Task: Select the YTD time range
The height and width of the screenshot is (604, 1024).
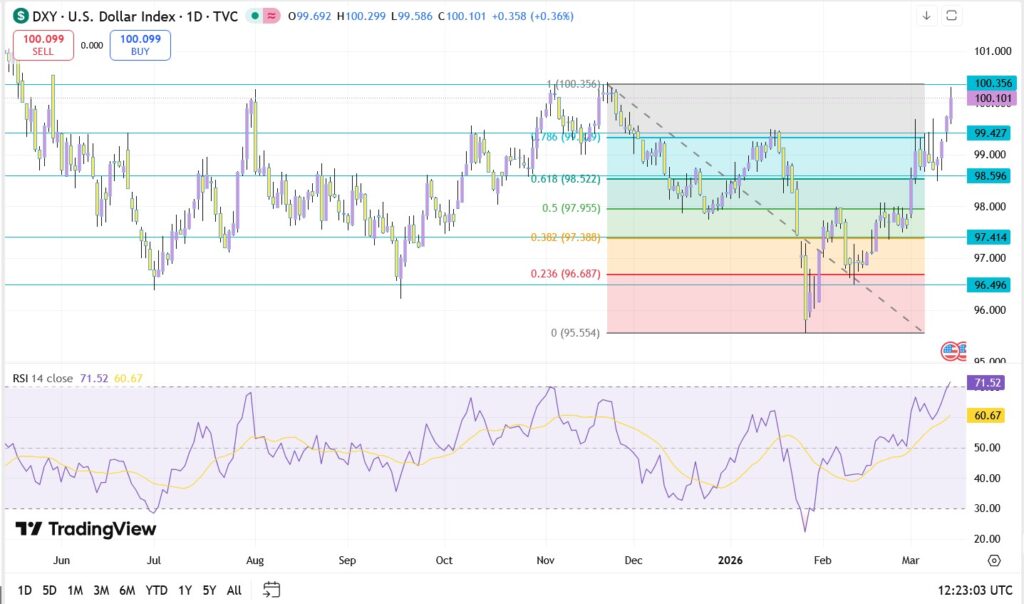Action: 156,590
